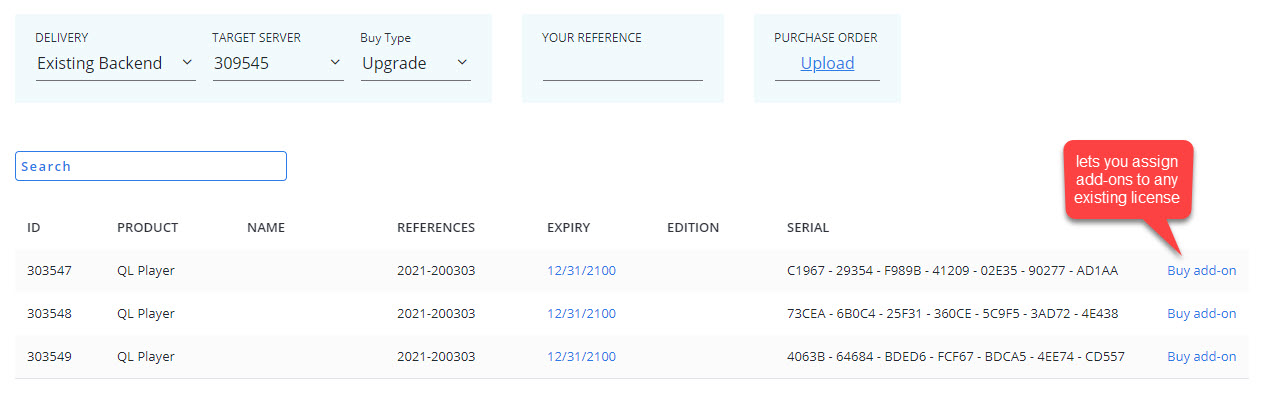Open expiry date 12/31/2100 for license 303549
The height and width of the screenshot is (393, 1271).
tap(581, 356)
